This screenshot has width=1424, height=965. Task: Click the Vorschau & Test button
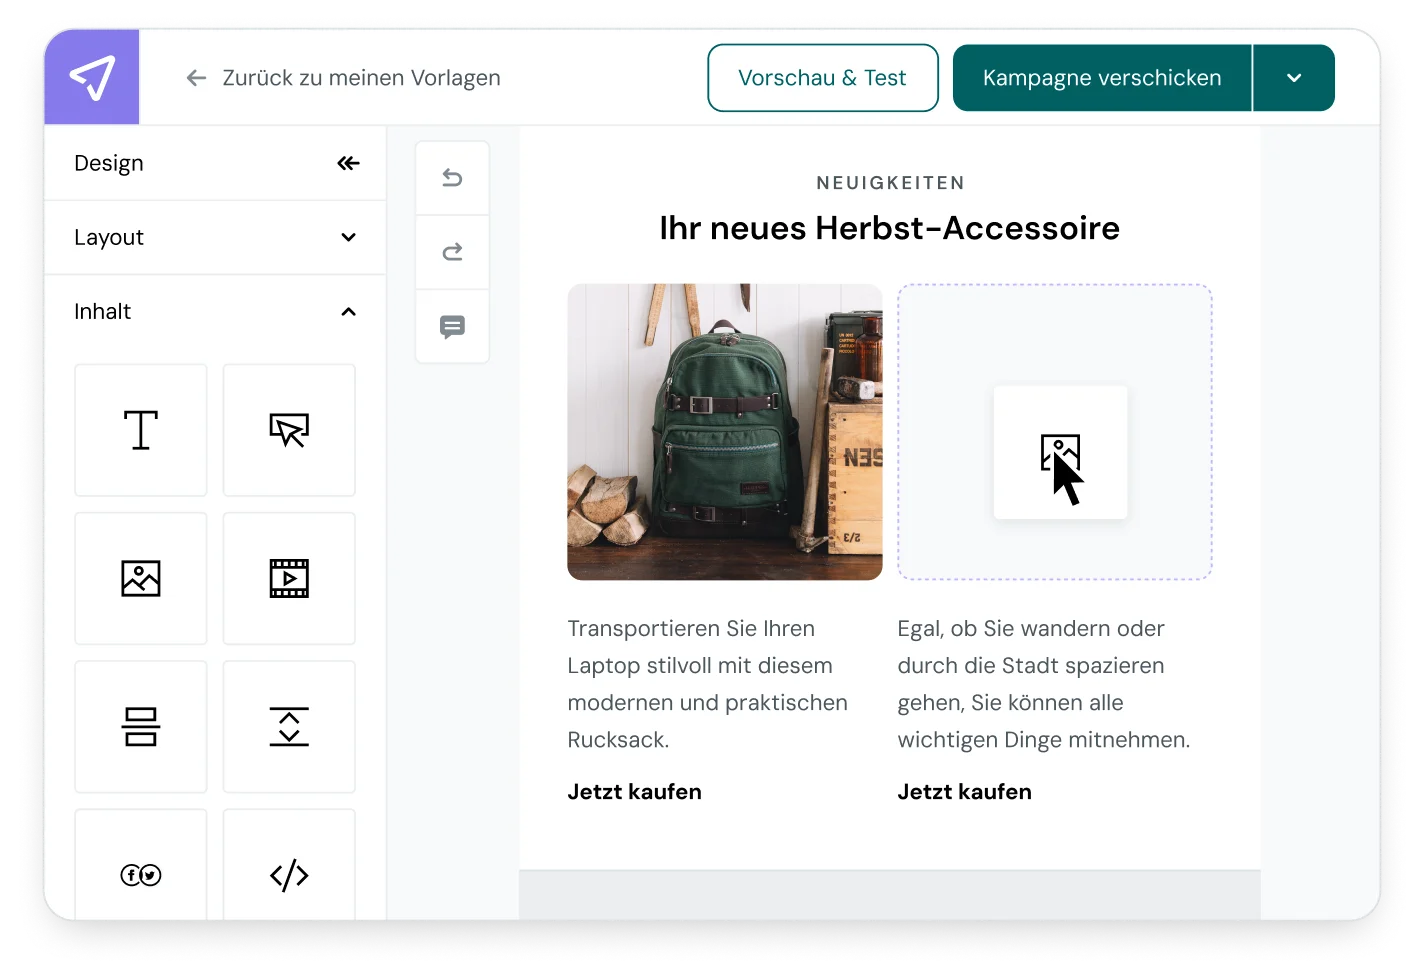tap(822, 78)
